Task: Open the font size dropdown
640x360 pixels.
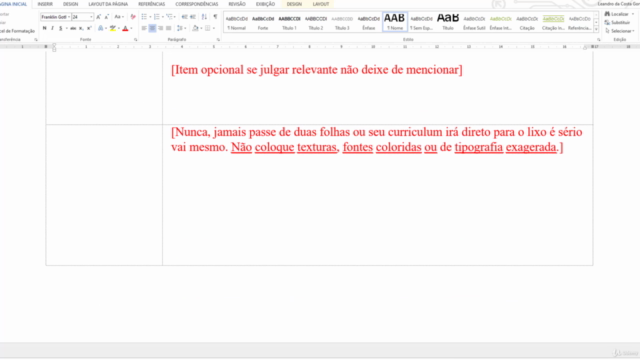Action: (91, 17)
